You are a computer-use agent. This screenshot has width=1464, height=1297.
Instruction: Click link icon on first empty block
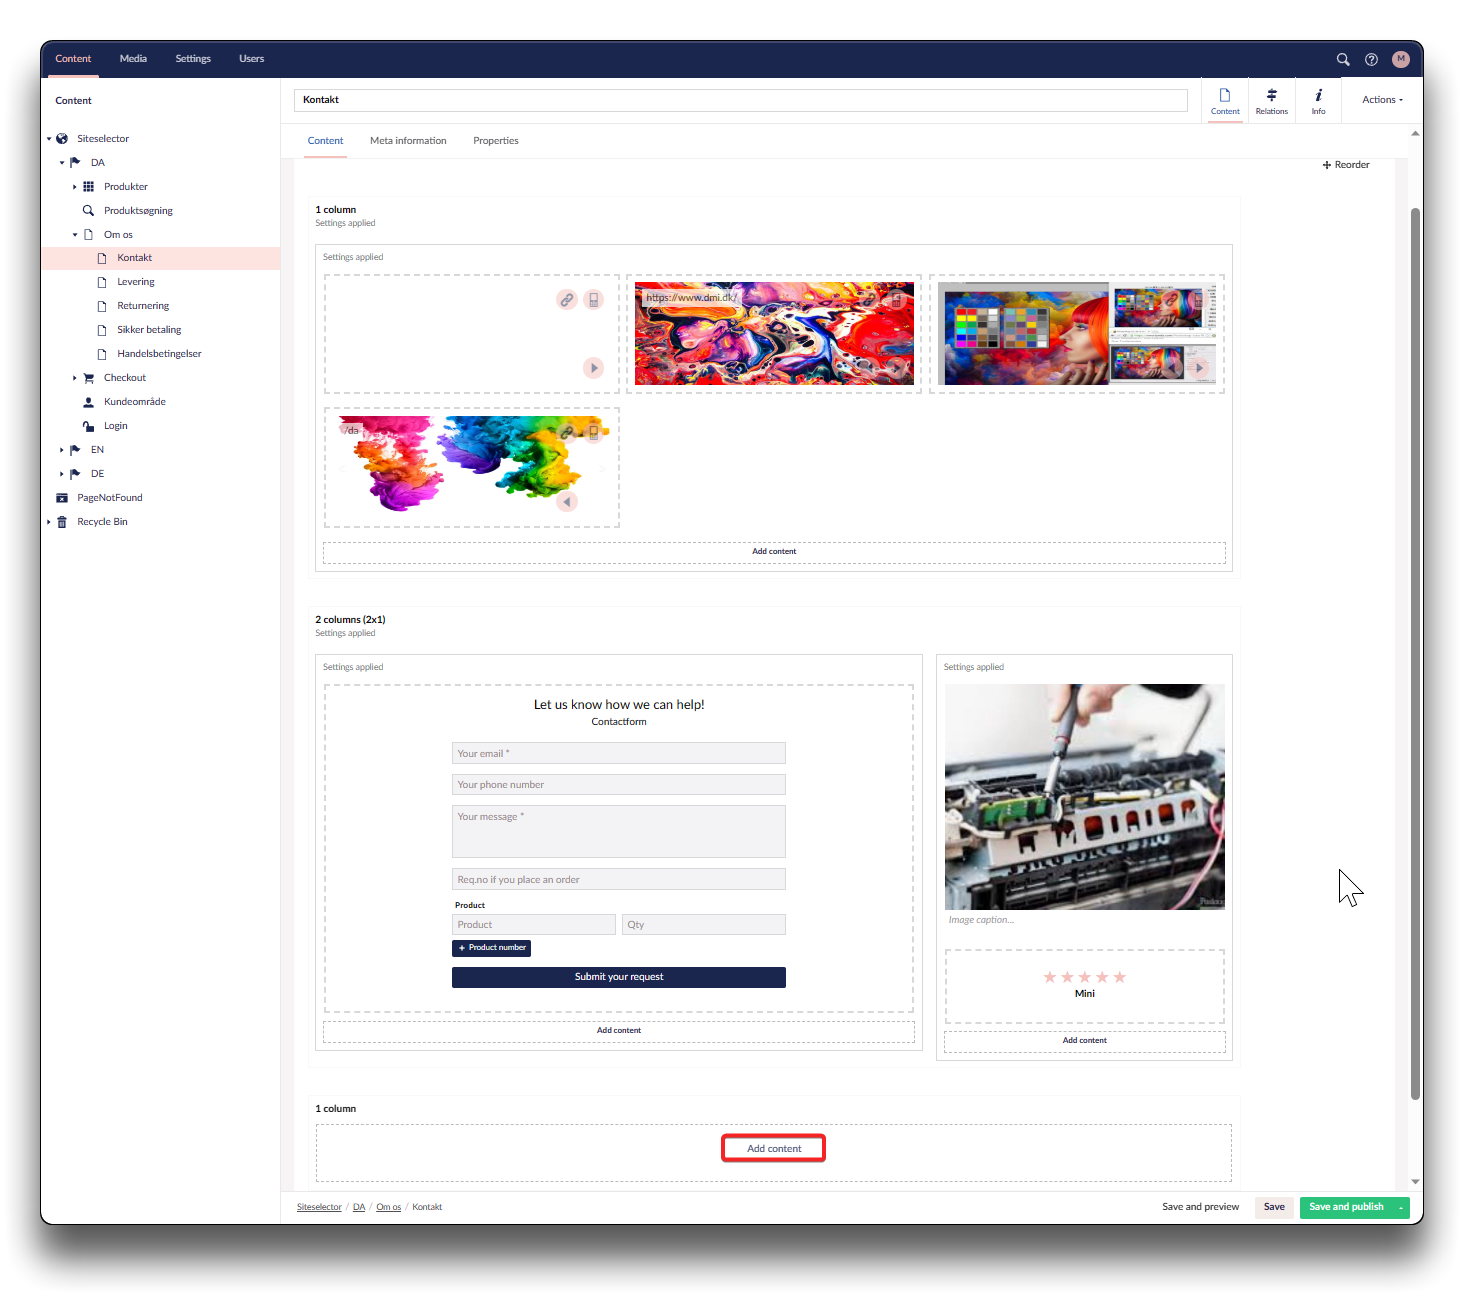pos(567,299)
